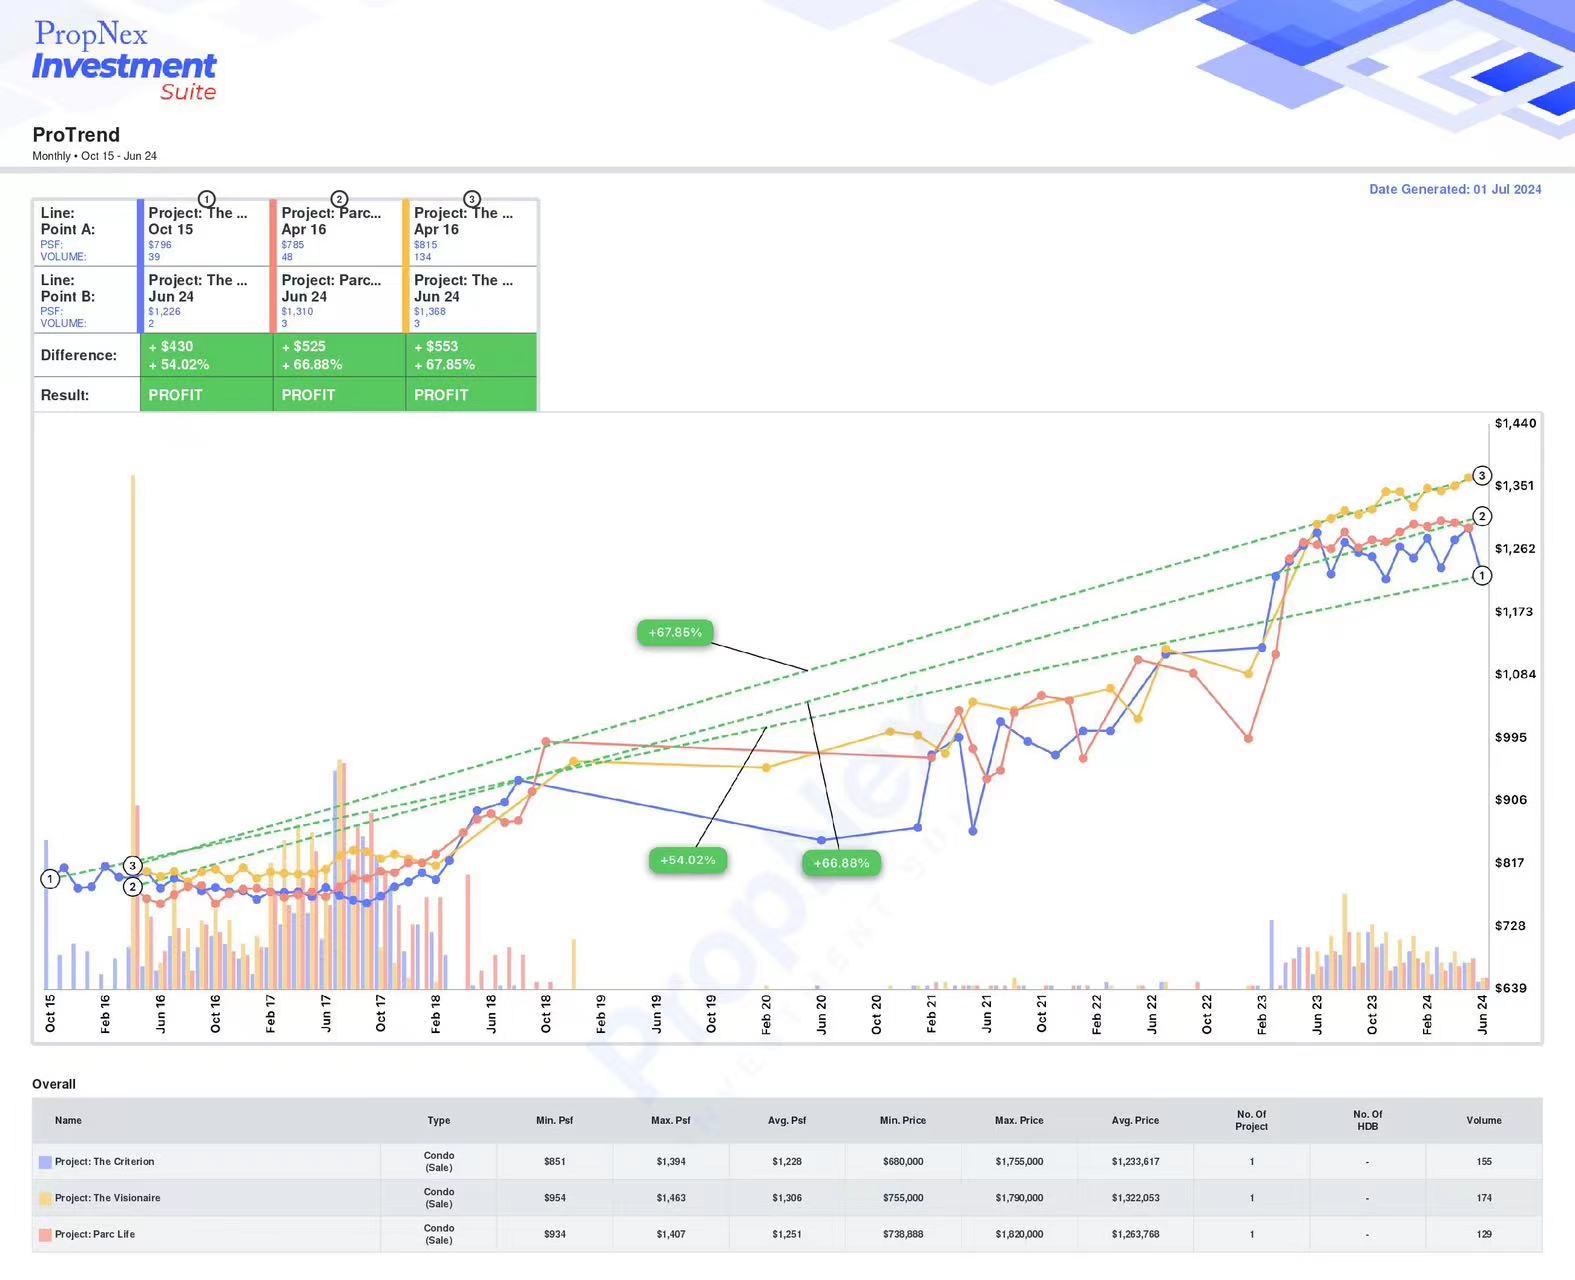Screen dimensions: 1575x1280
Task: Click the '$1,173' y-axis label
Action: coord(1514,611)
